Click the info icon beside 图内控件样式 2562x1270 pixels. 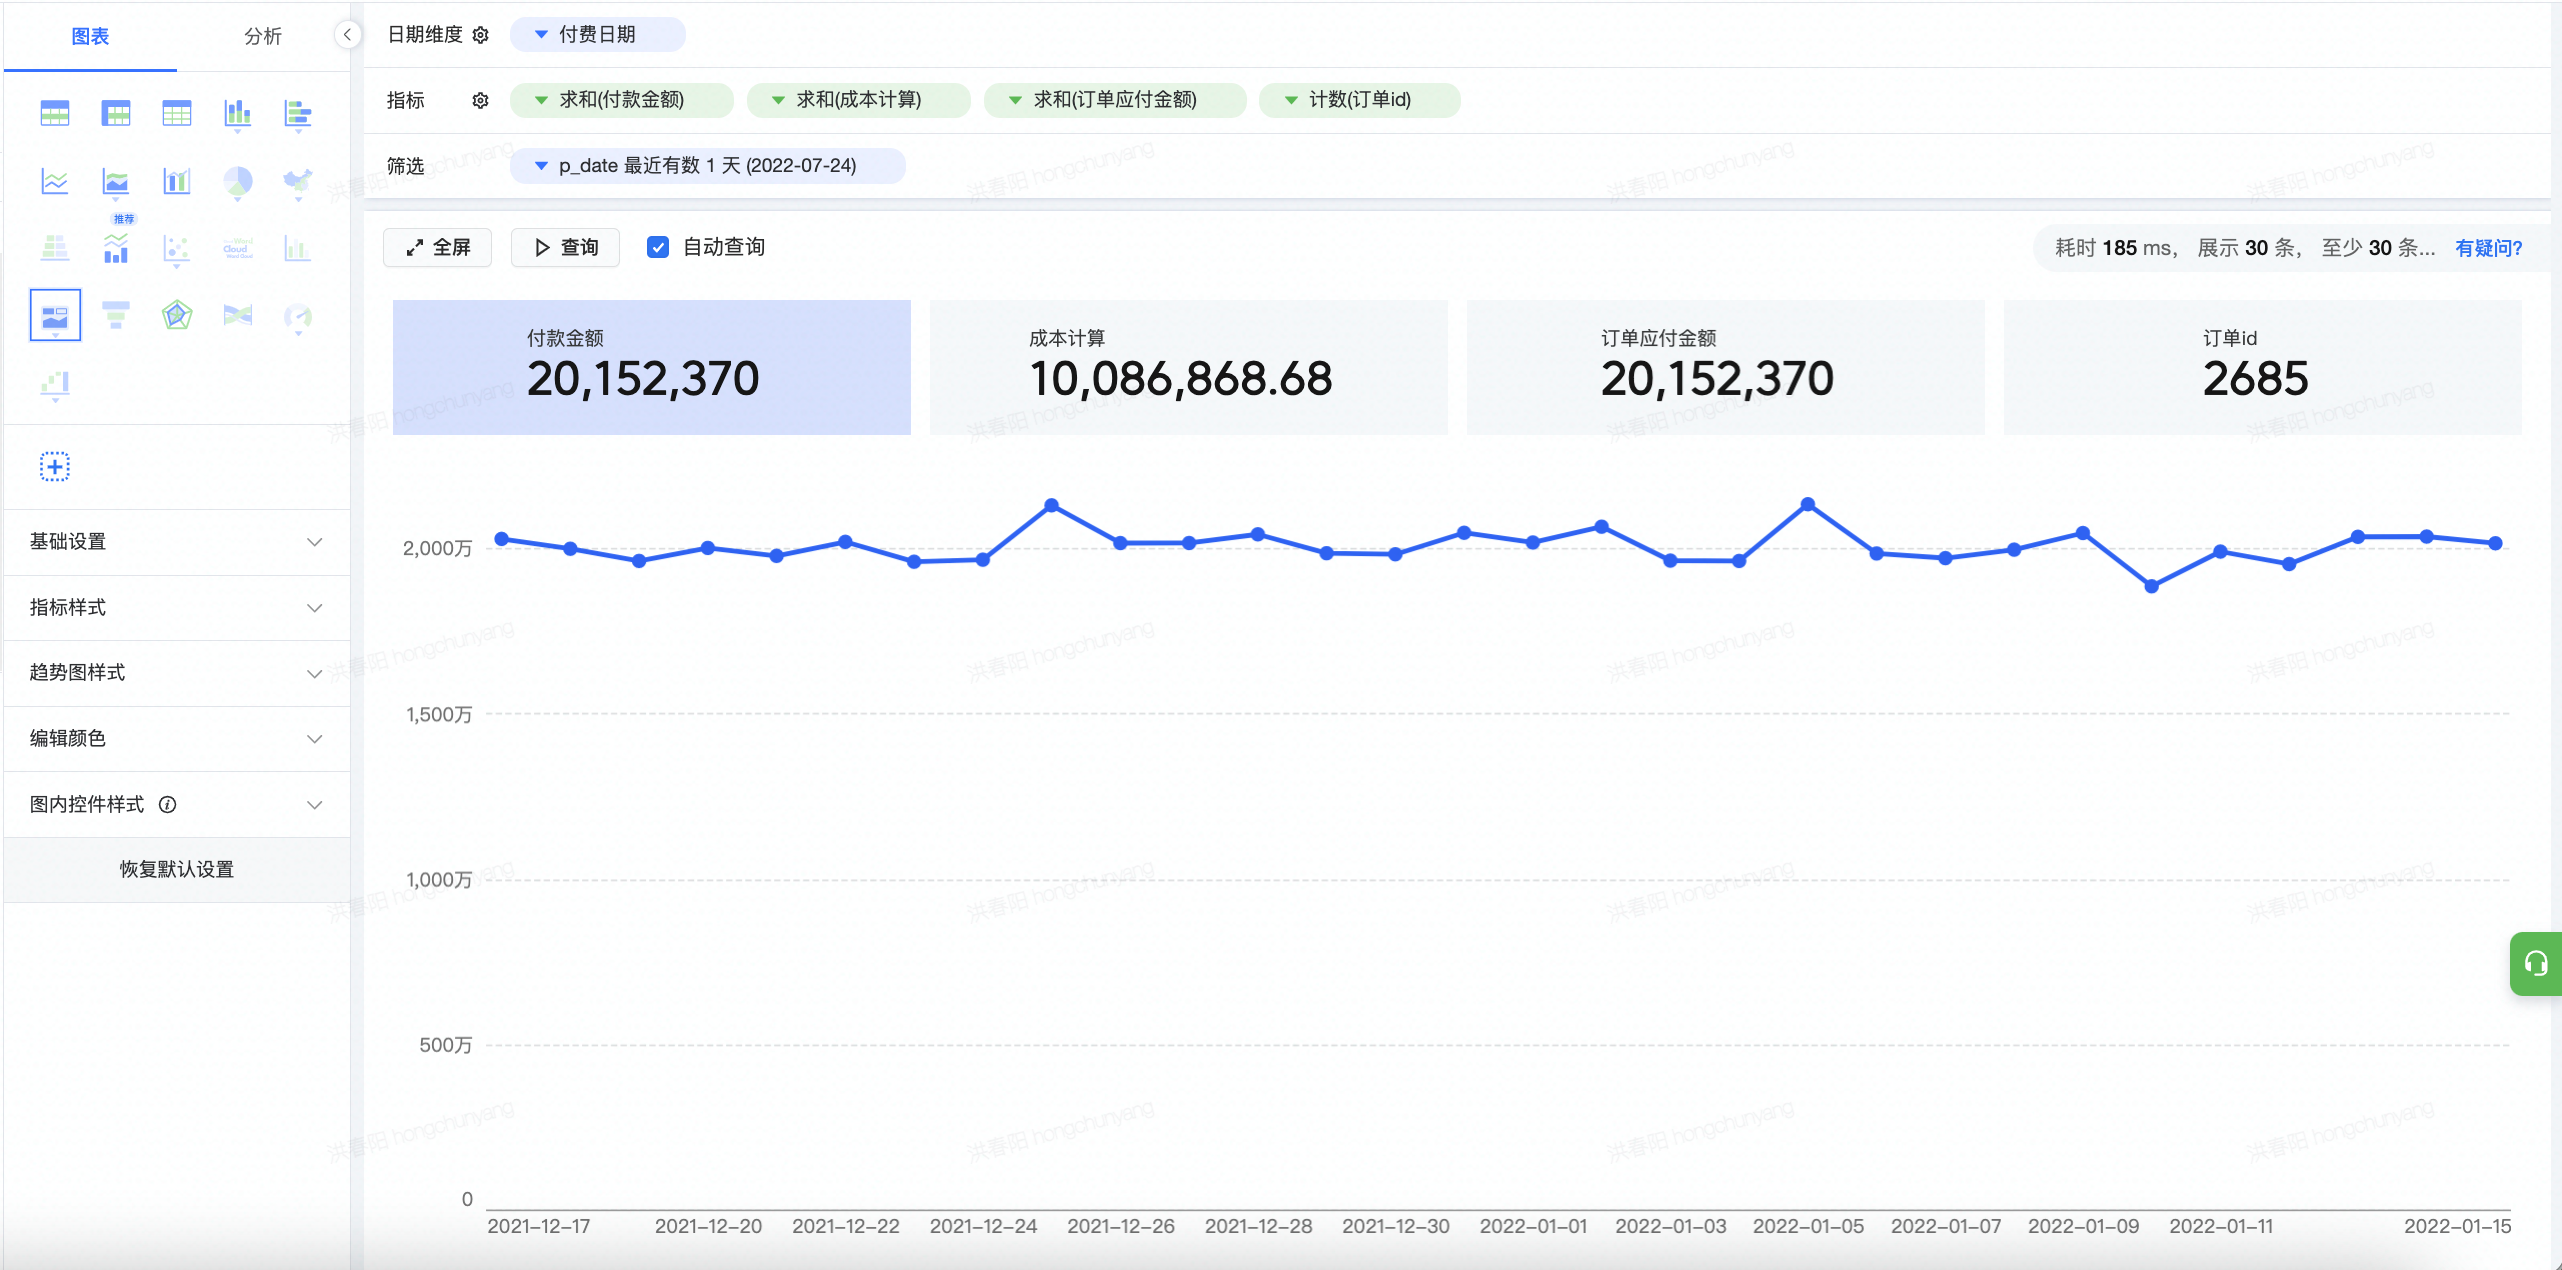pos(168,804)
